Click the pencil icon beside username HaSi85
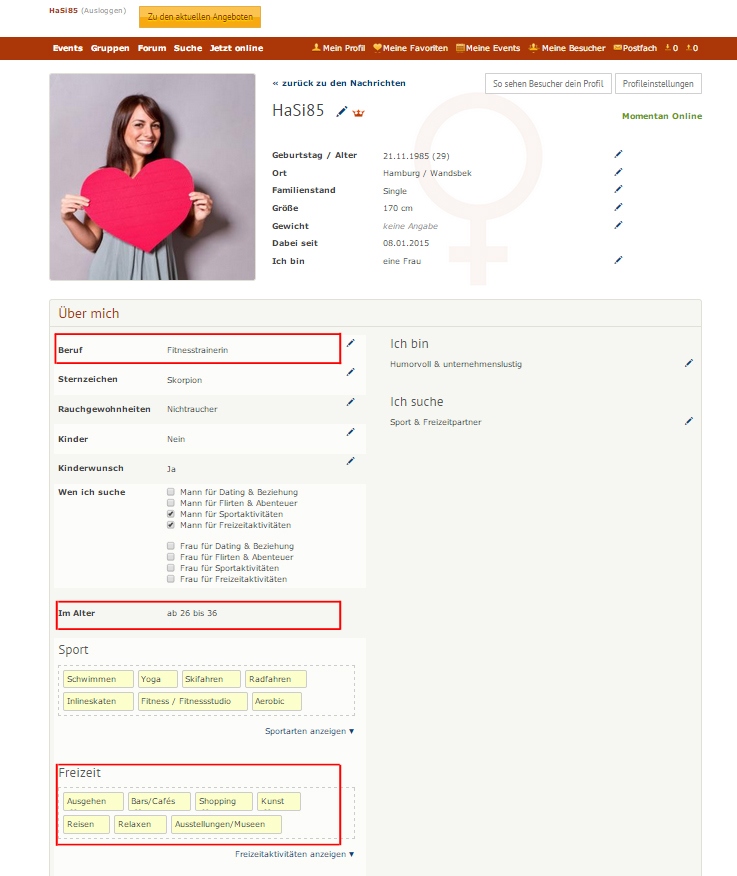This screenshot has height=876, width=737. 342,112
